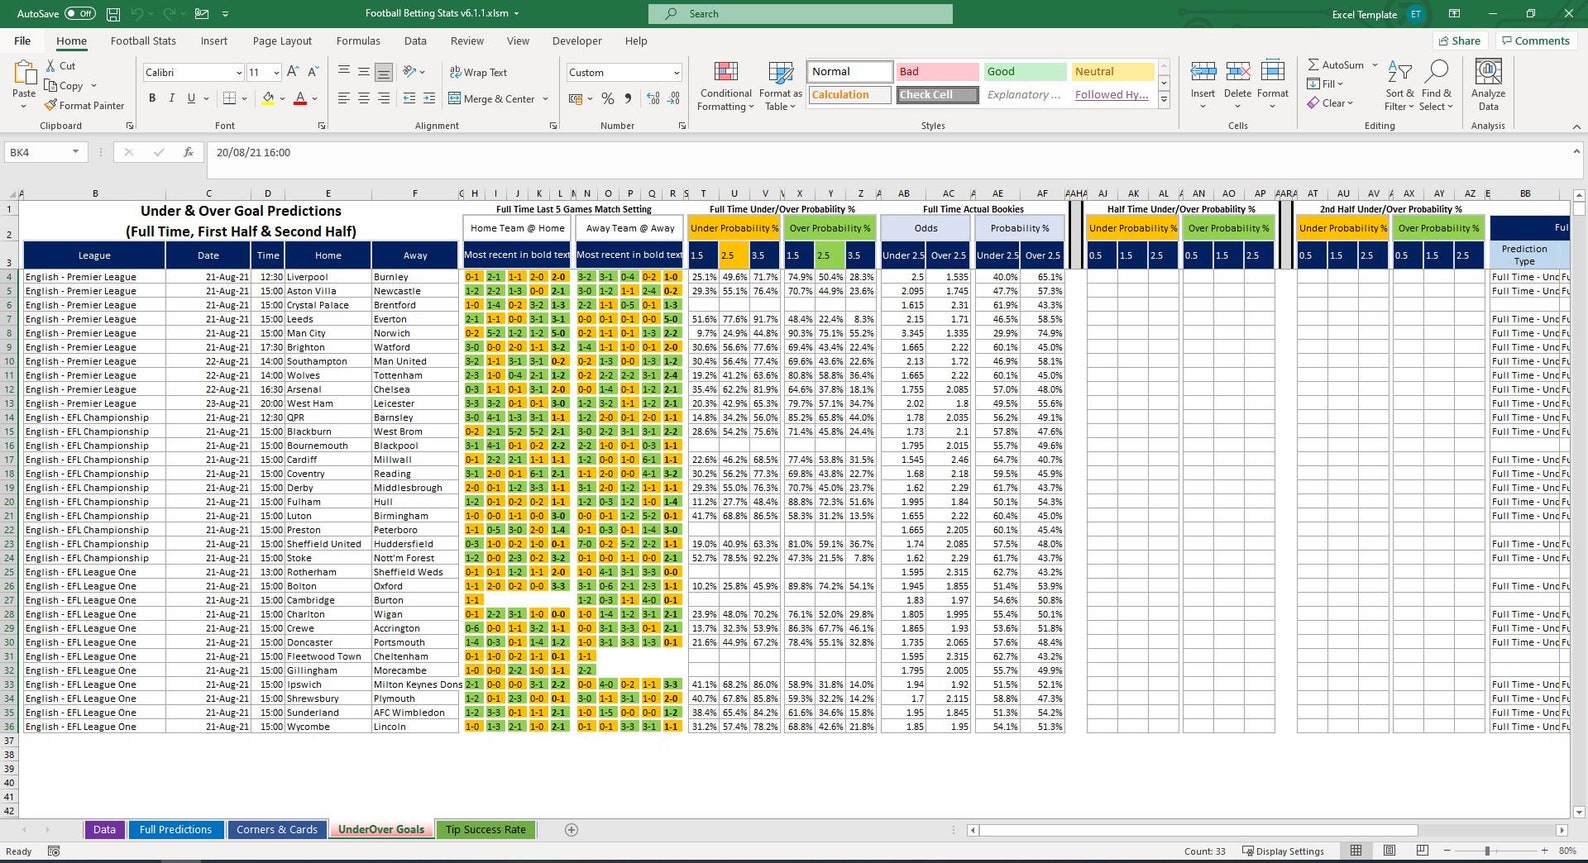Click the Comma Style icon
Viewport: 1588px width, 863px height.
coord(628,98)
